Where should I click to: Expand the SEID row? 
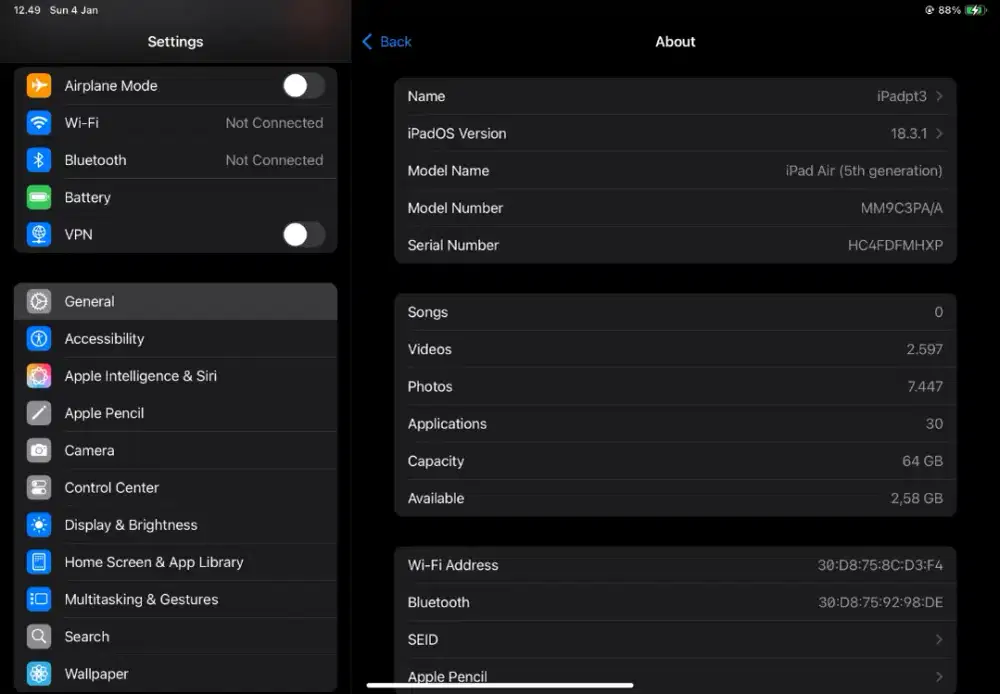[937, 639]
